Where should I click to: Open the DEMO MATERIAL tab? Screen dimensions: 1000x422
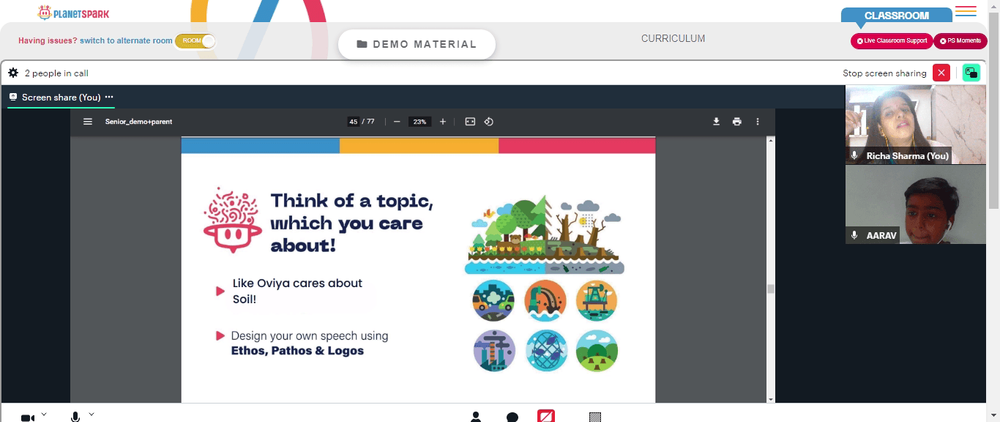[416, 44]
